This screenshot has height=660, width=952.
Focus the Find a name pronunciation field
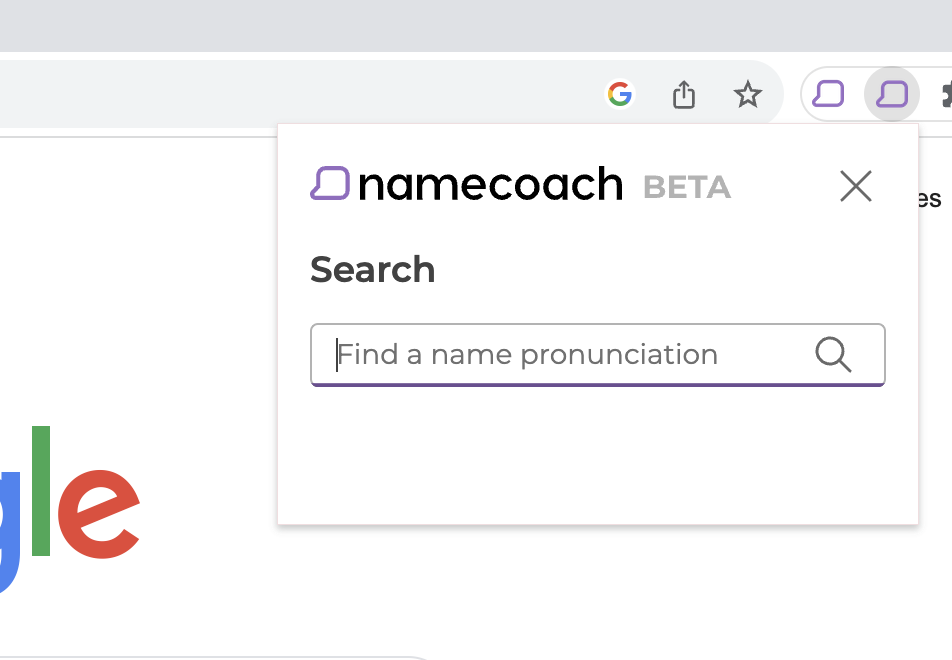(x=597, y=355)
